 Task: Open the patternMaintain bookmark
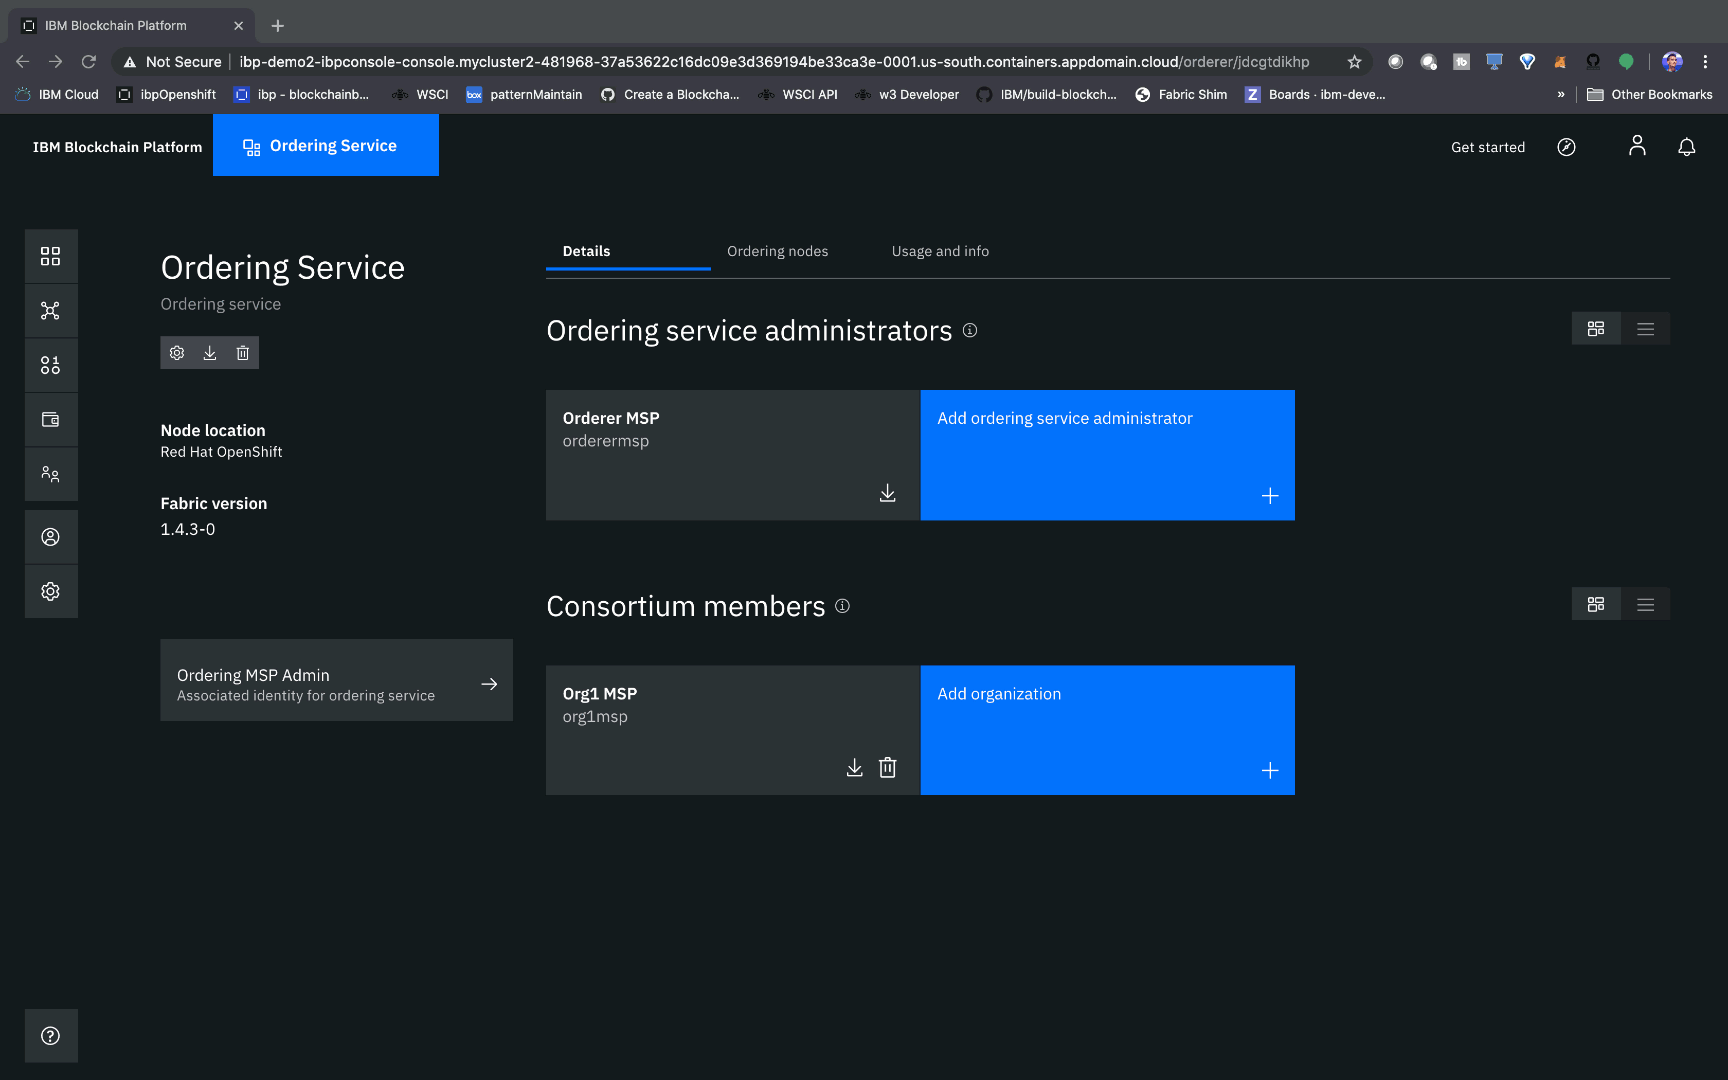(525, 95)
